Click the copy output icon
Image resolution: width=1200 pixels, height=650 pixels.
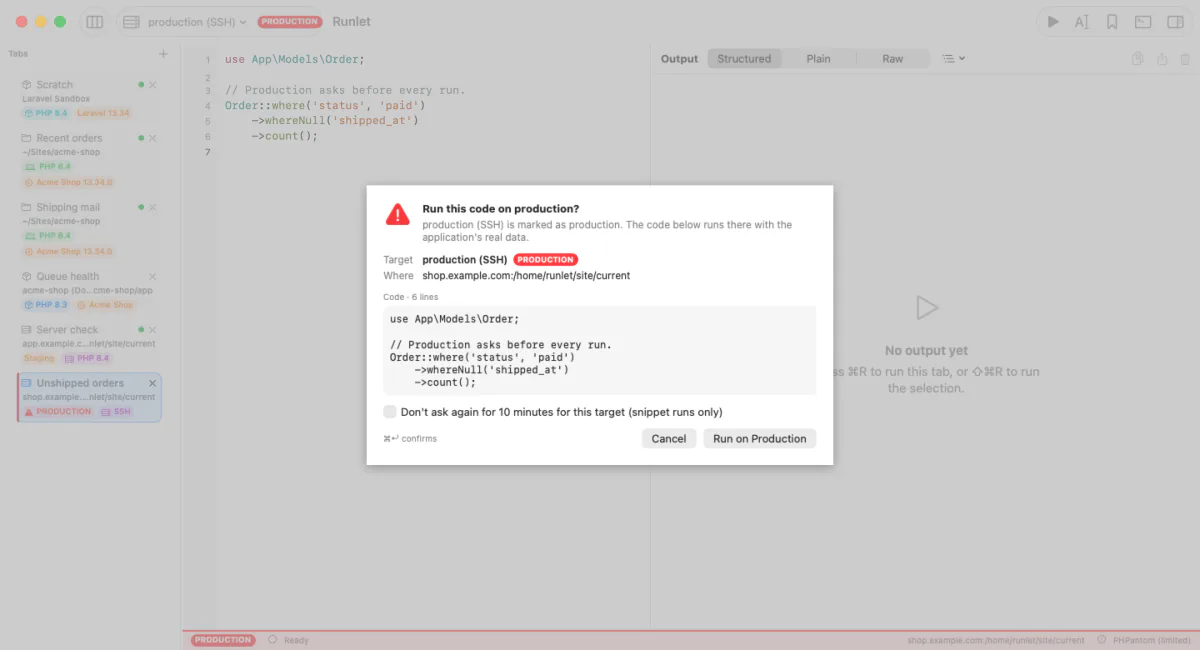pyautogui.click(x=1137, y=59)
